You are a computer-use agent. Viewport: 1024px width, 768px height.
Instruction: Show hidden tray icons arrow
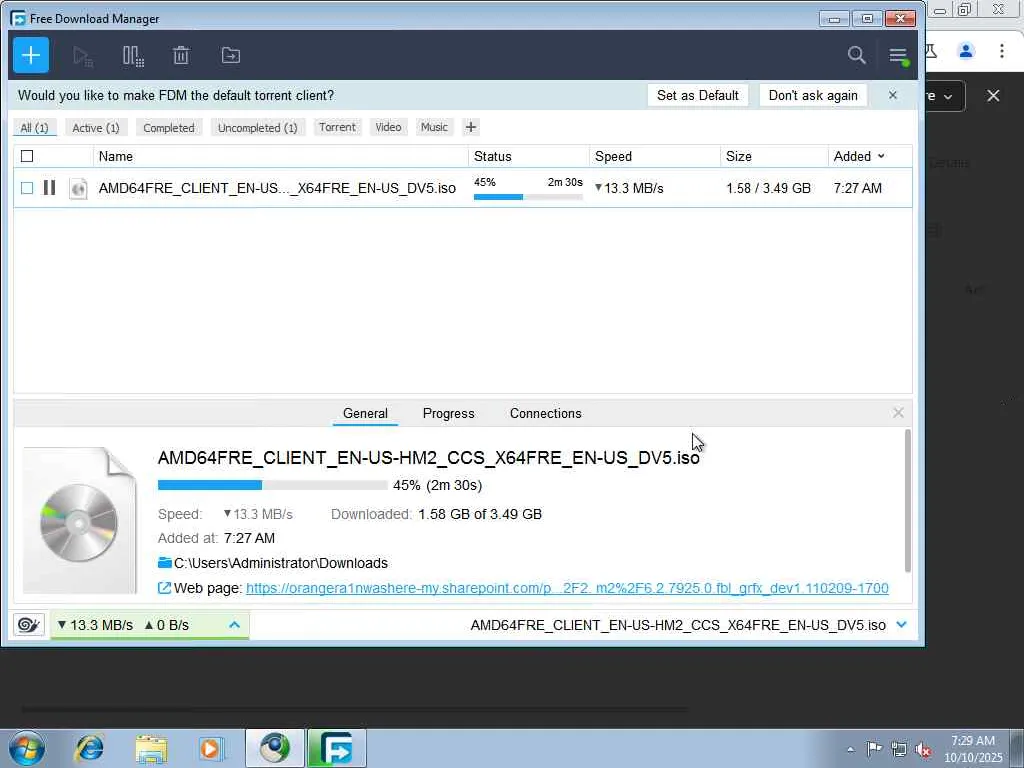pyautogui.click(x=850, y=750)
